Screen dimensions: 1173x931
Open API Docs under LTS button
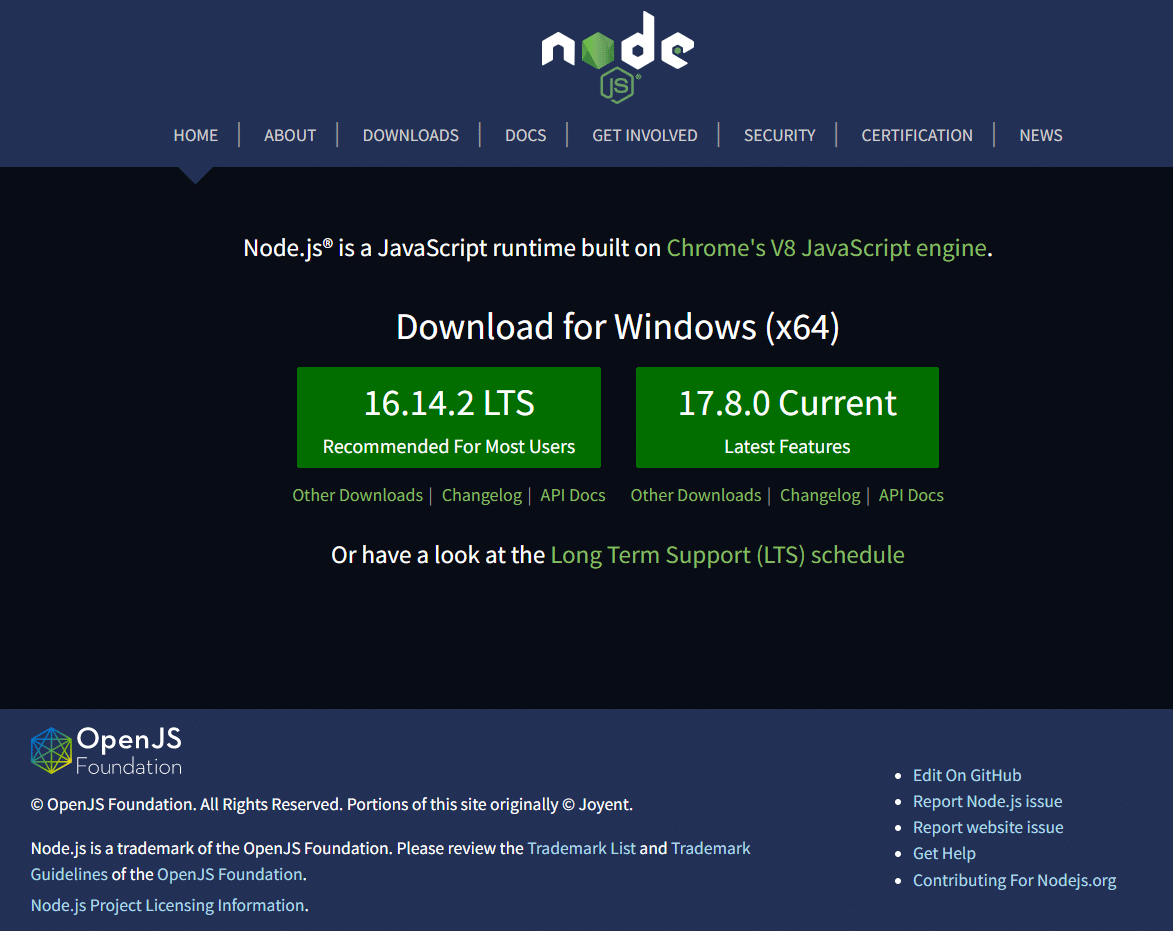coord(573,496)
